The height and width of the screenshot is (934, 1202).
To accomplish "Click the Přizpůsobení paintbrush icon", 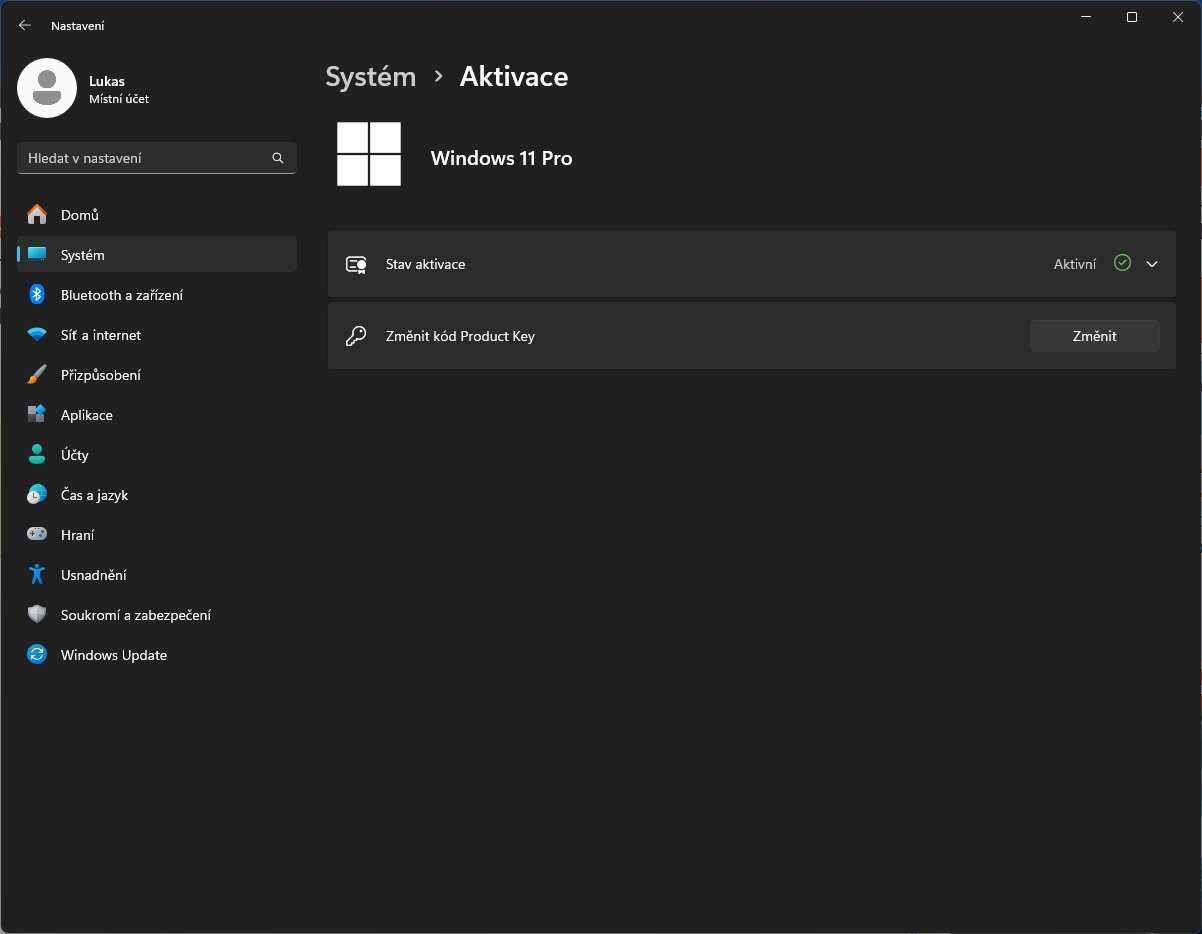I will [37, 375].
